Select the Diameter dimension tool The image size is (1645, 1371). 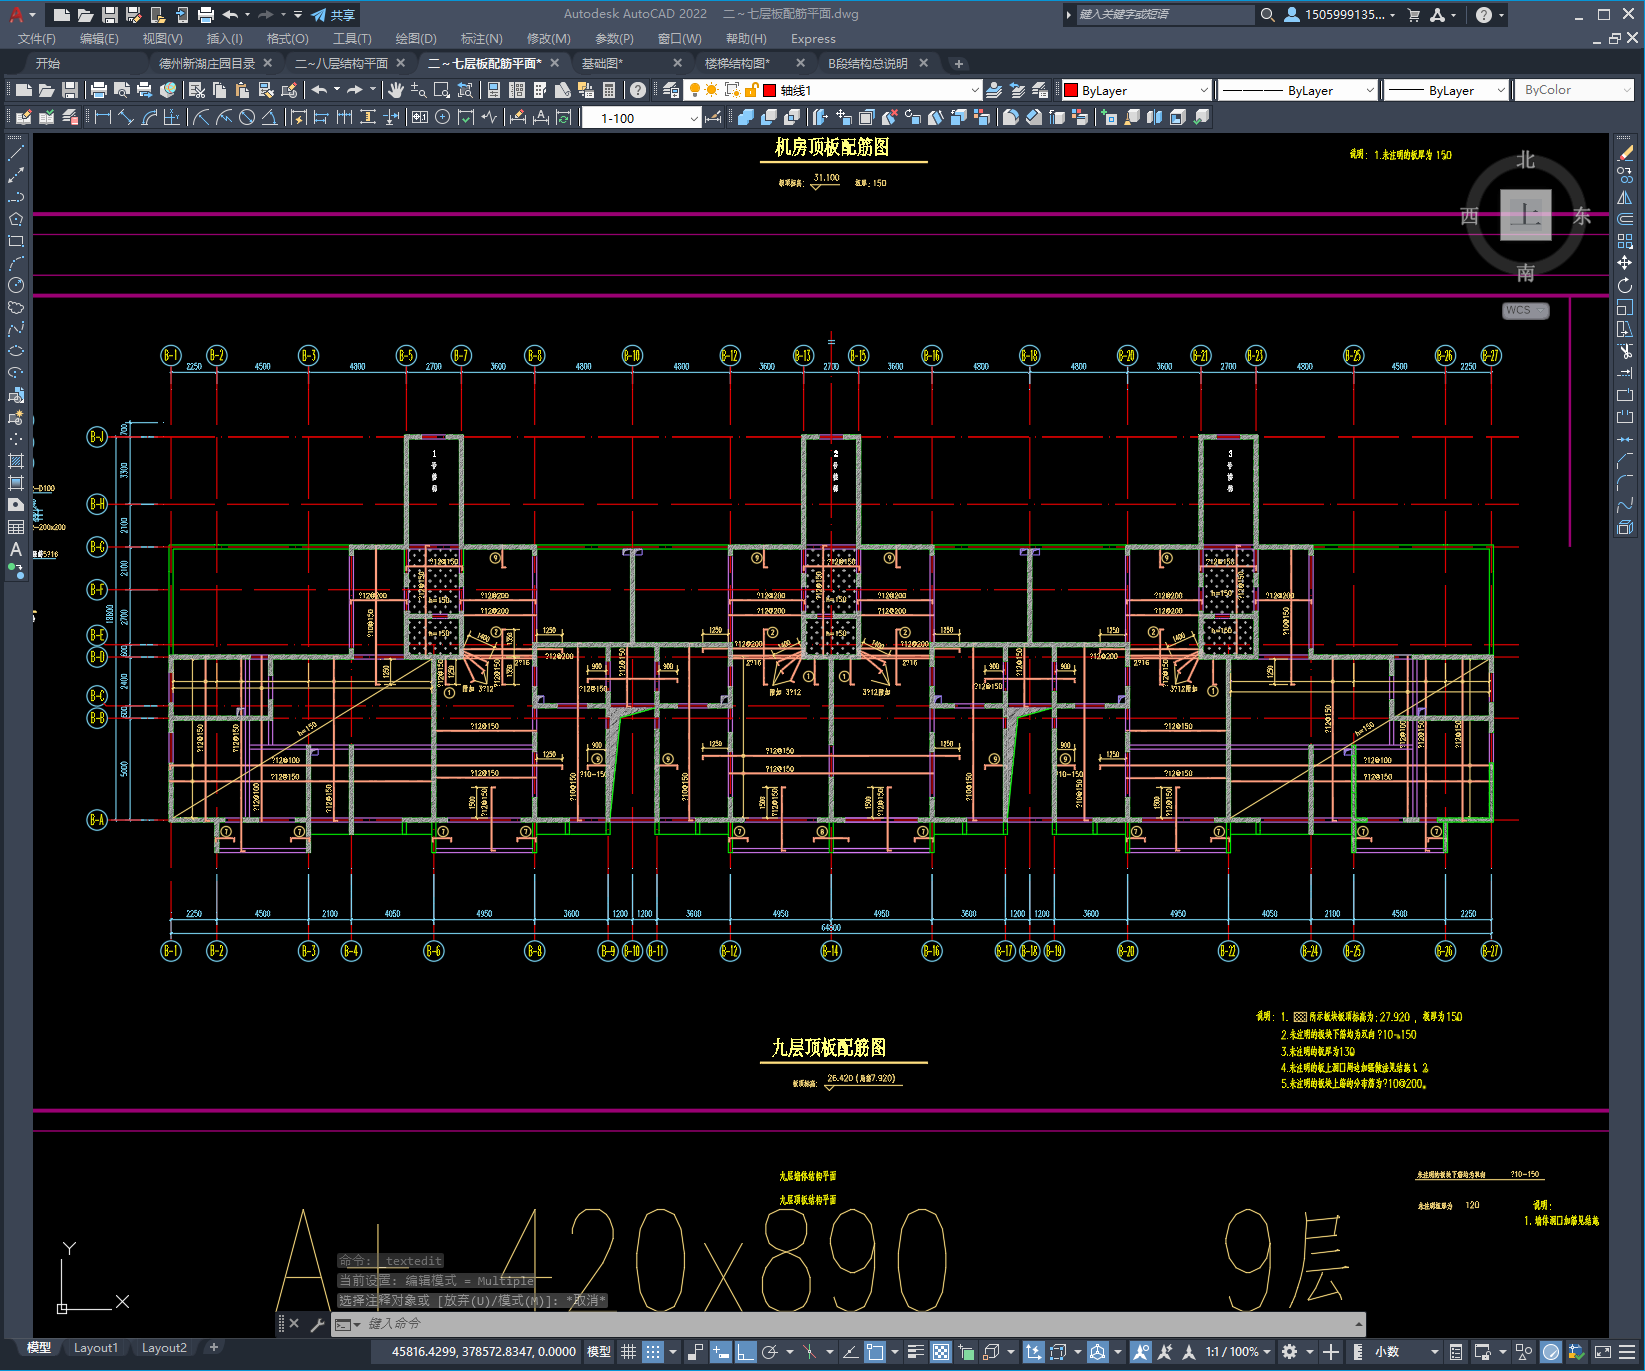pyautogui.click(x=247, y=117)
